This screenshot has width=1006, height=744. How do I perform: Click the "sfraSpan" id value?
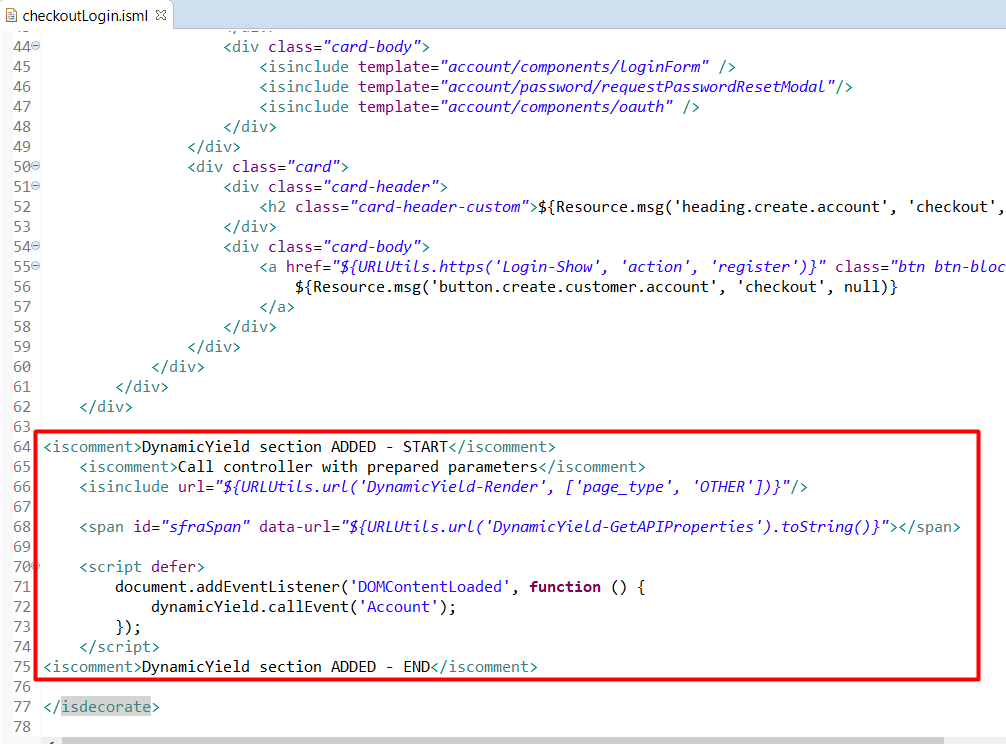205,527
